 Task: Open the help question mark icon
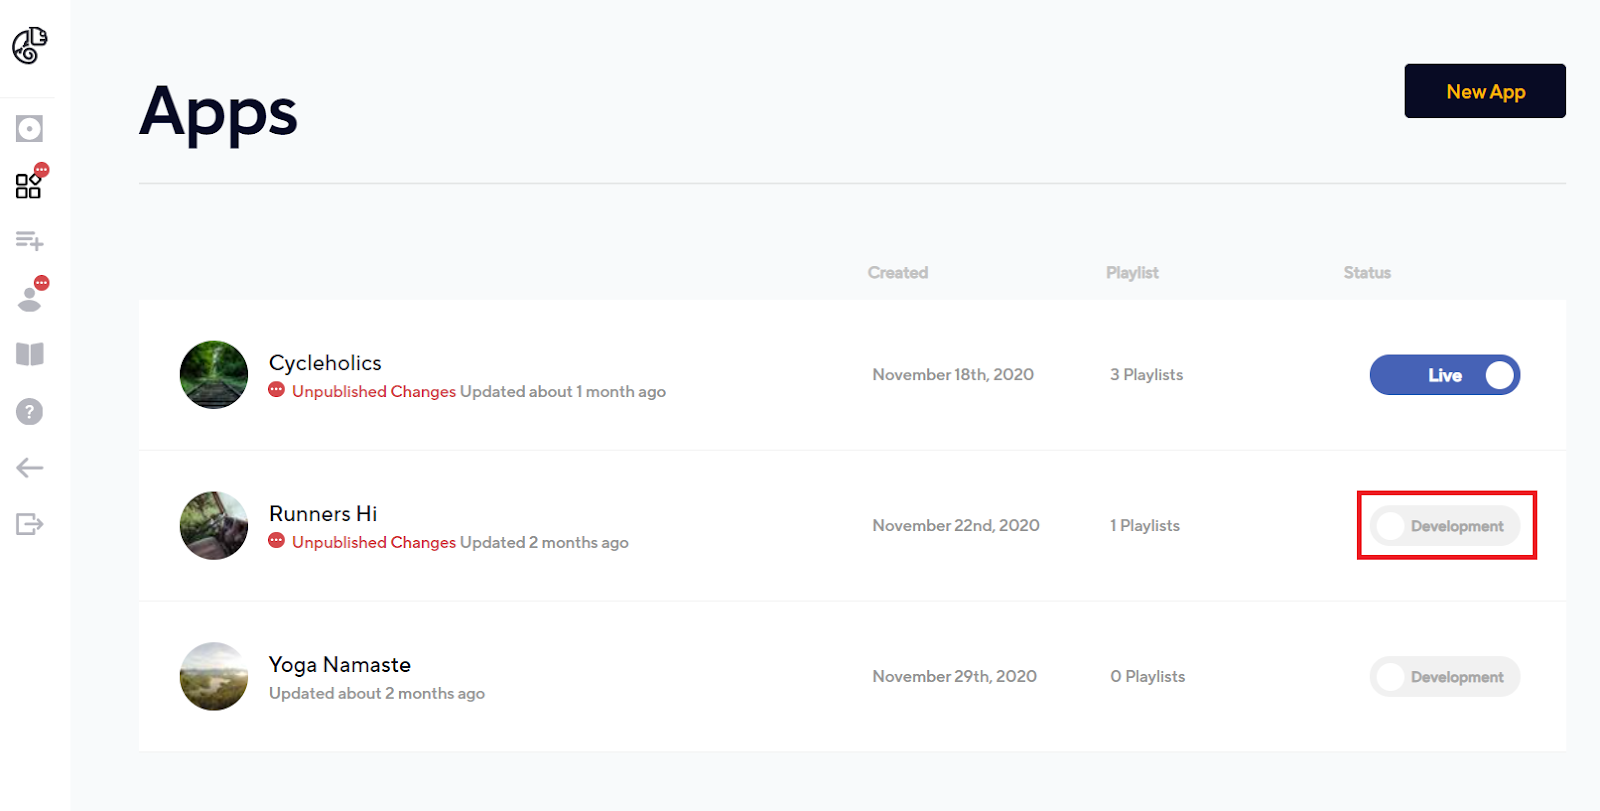coord(30,411)
